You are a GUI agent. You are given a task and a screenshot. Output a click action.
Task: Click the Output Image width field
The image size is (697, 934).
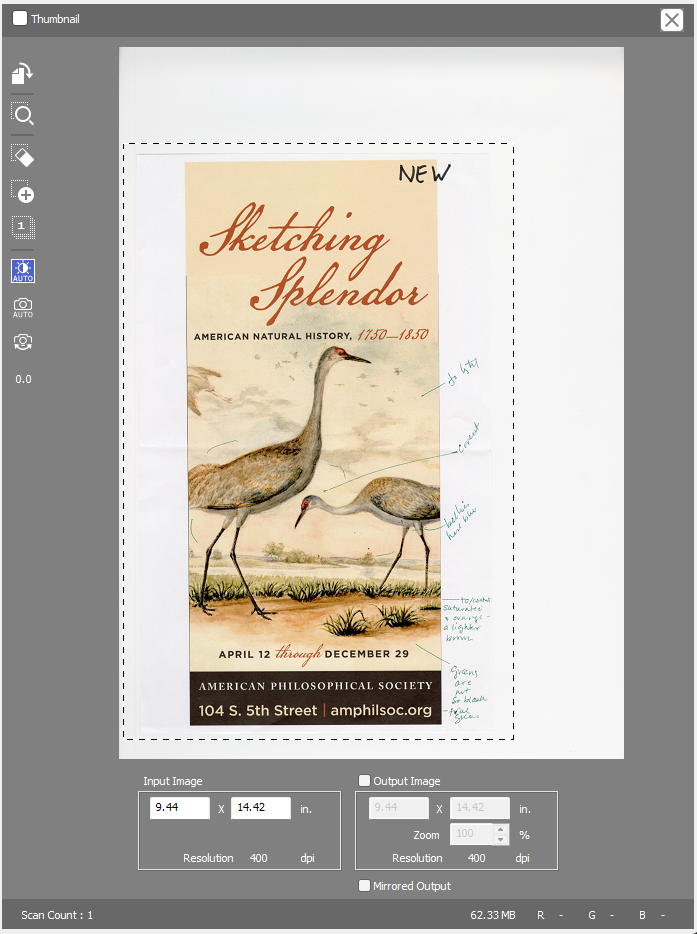[x=399, y=808]
